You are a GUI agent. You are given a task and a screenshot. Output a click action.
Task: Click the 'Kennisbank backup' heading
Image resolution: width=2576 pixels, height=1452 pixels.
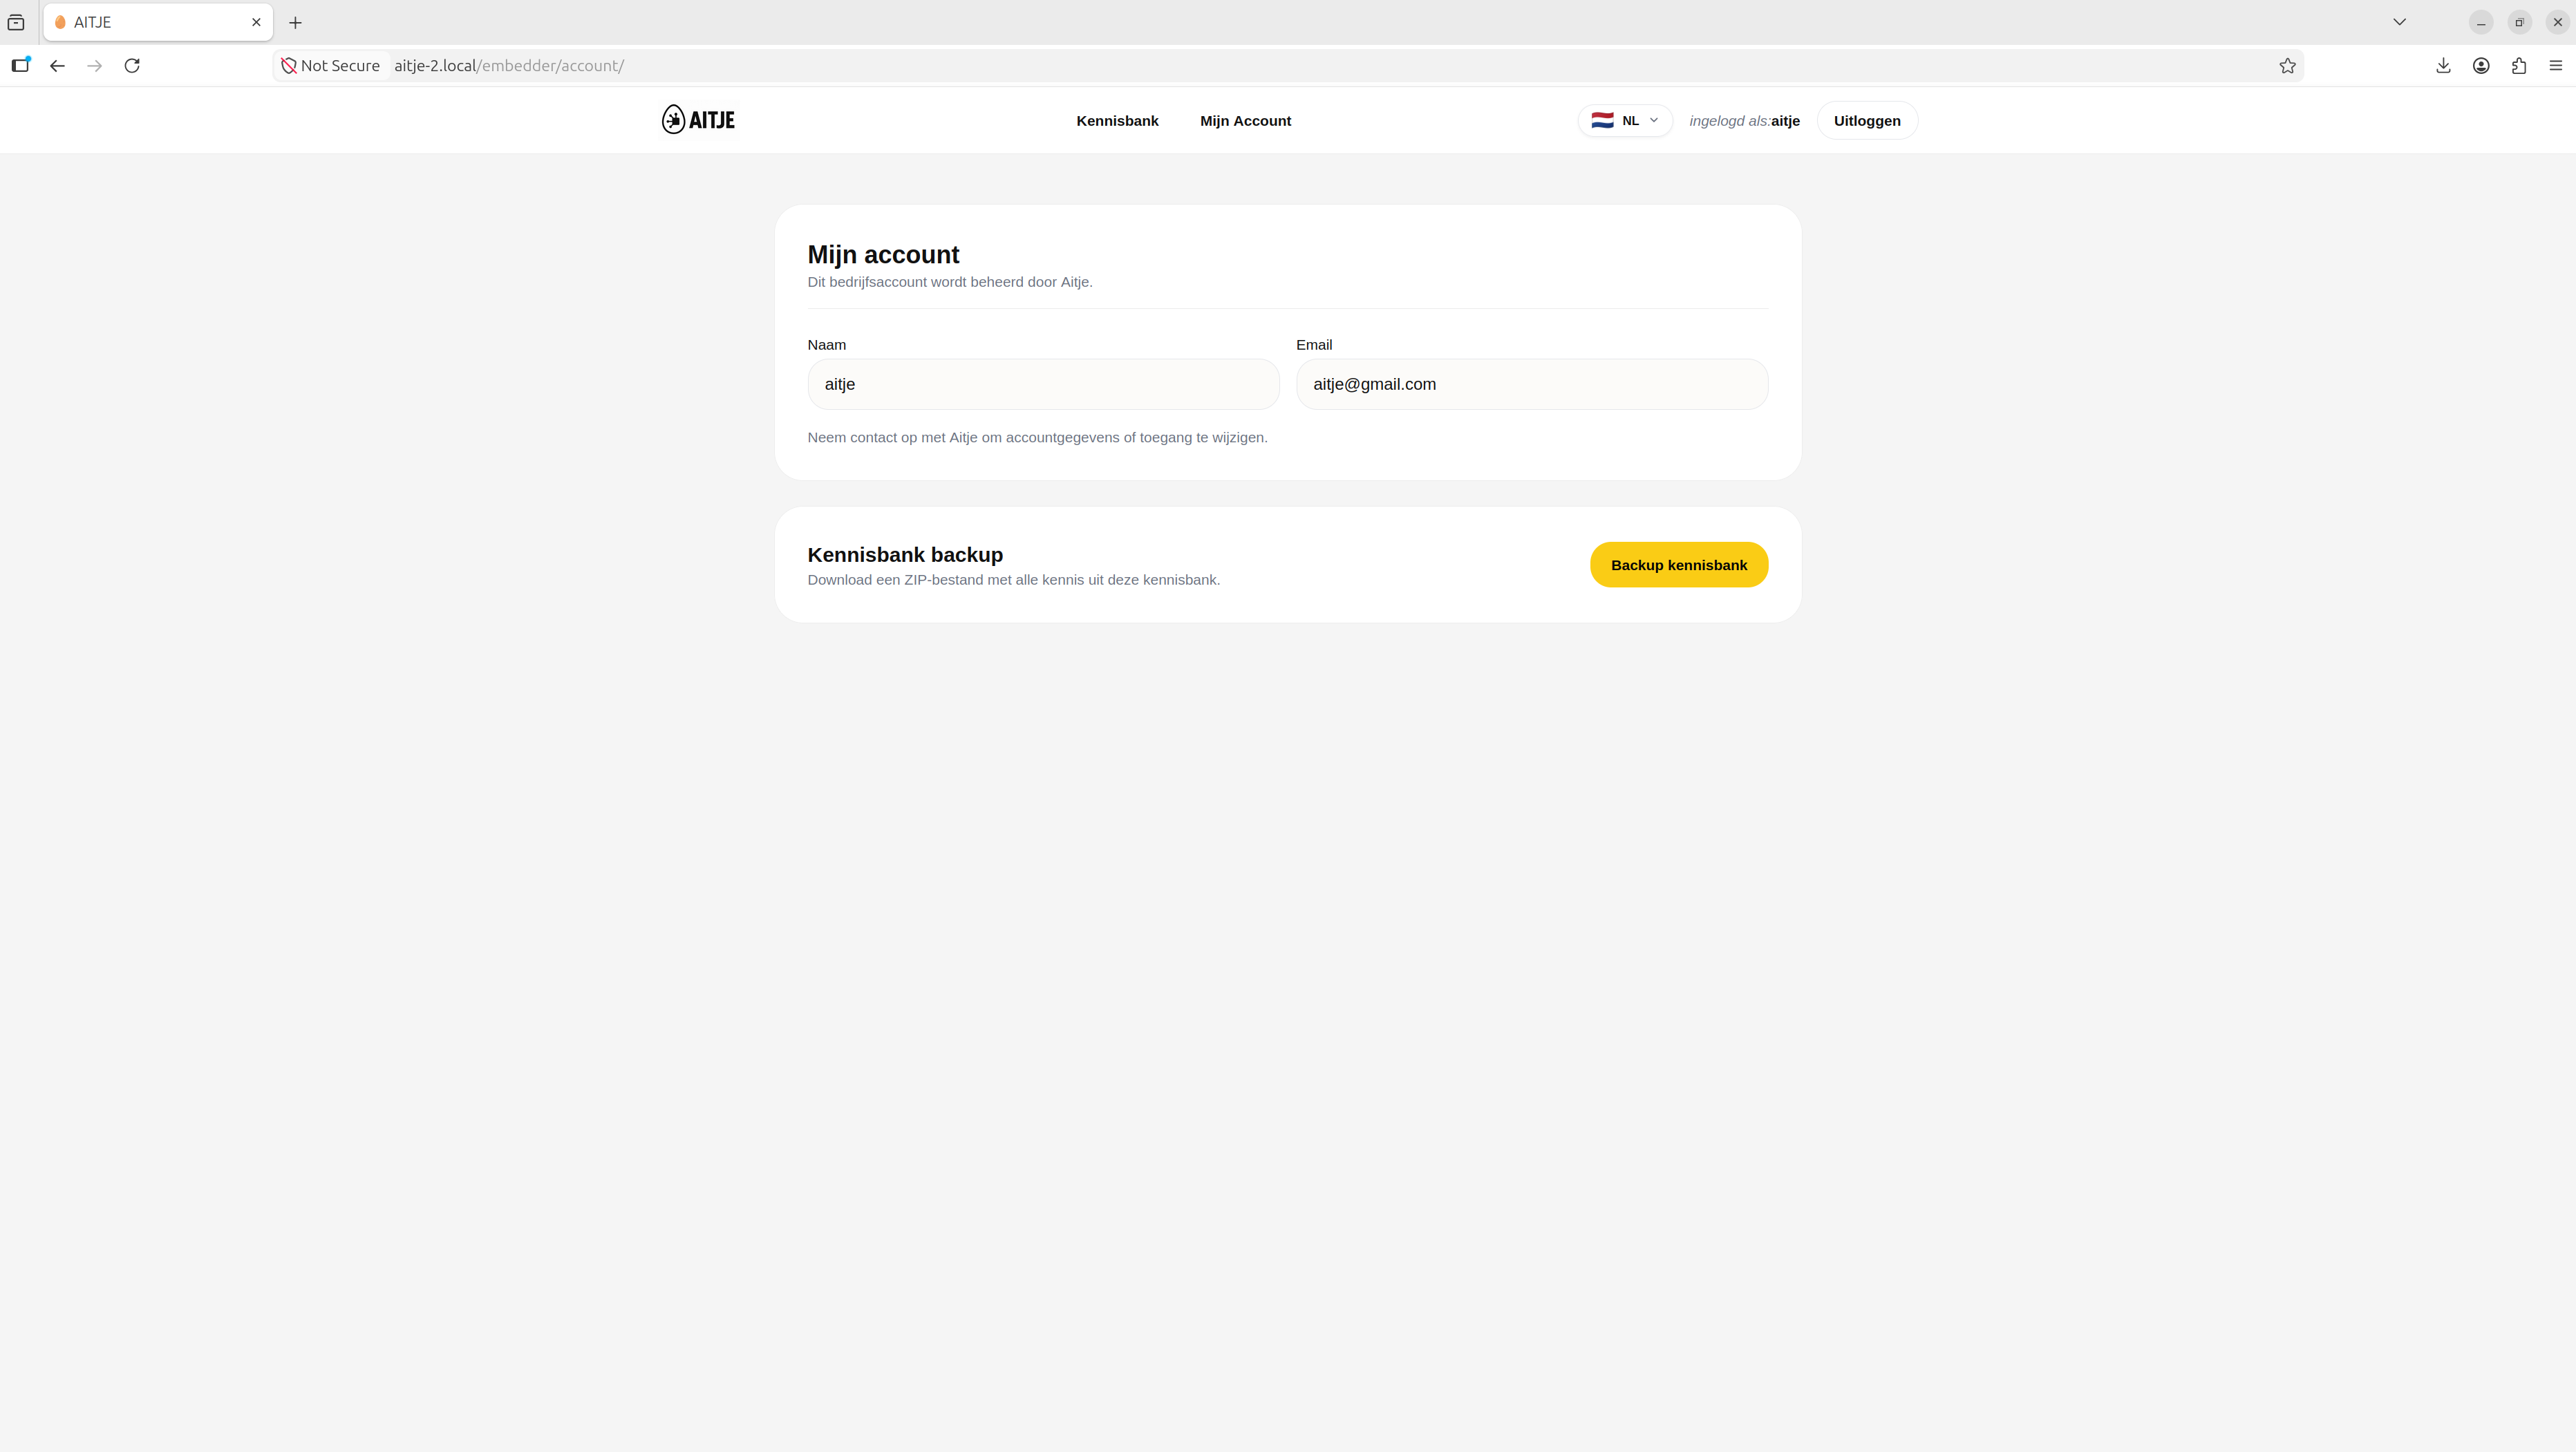[x=905, y=555]
